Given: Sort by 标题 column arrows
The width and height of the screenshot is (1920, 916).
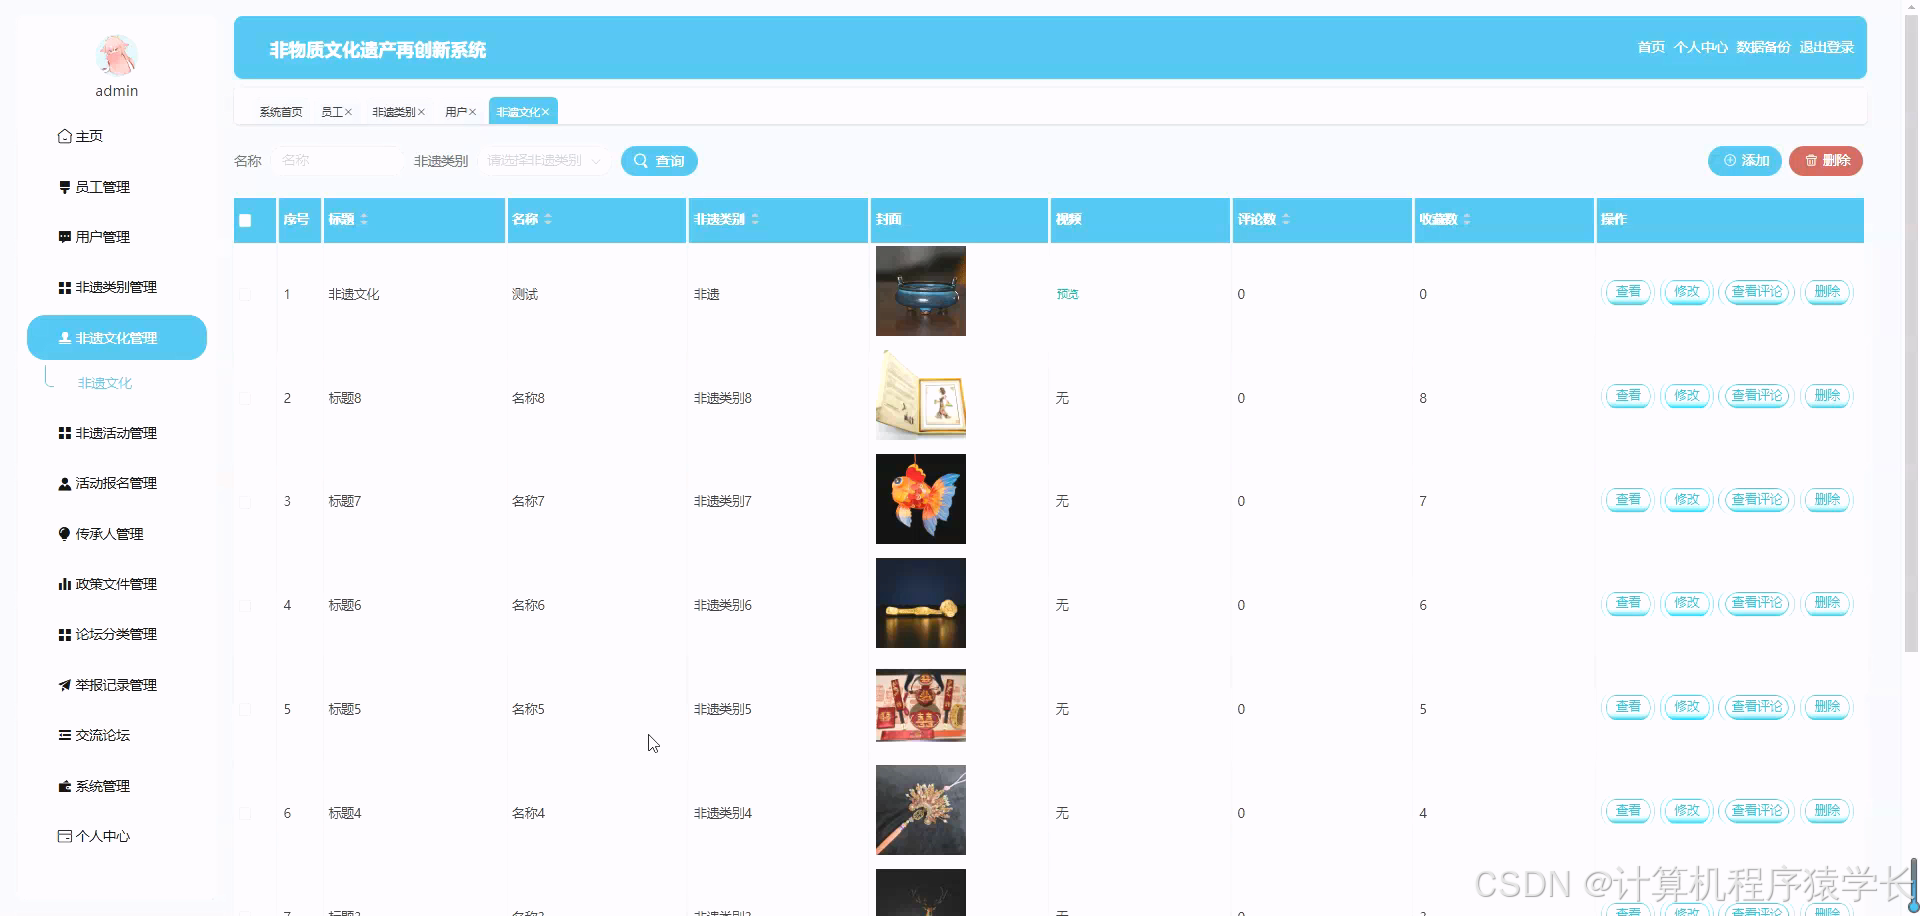Looking at the screenshot, I should point(364,219).
